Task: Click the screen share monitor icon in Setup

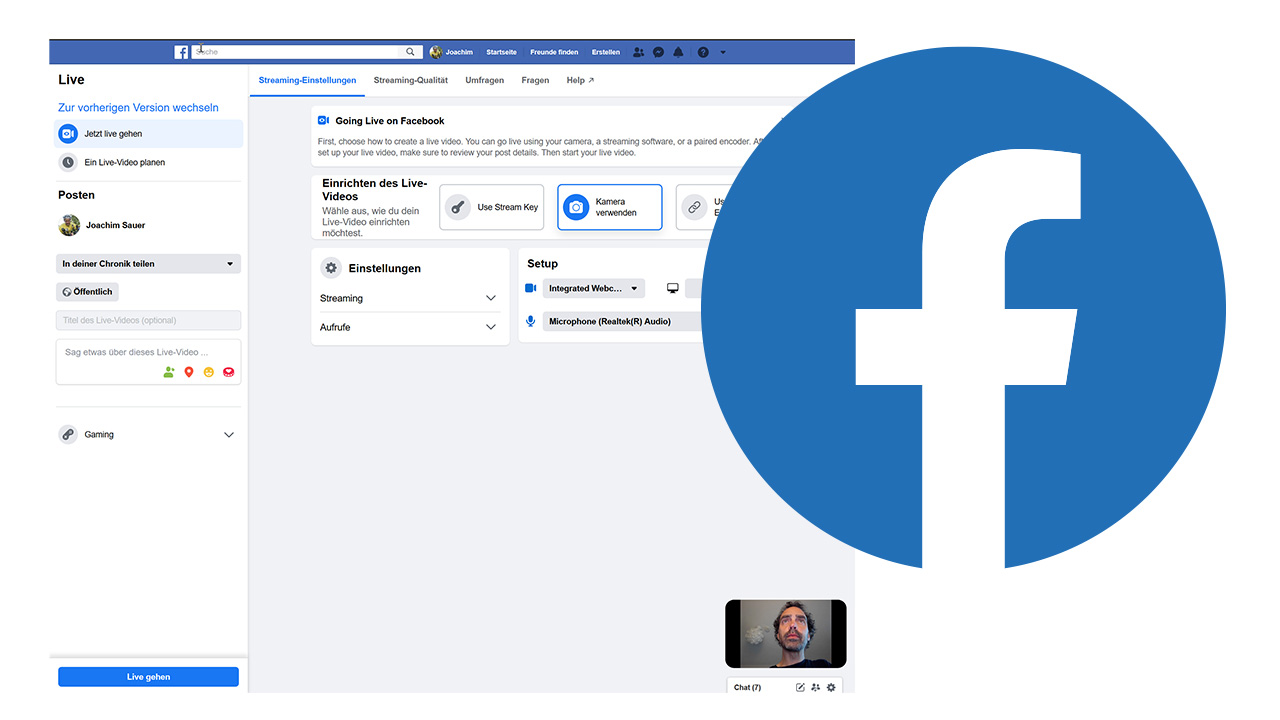Action: point(673,288)
